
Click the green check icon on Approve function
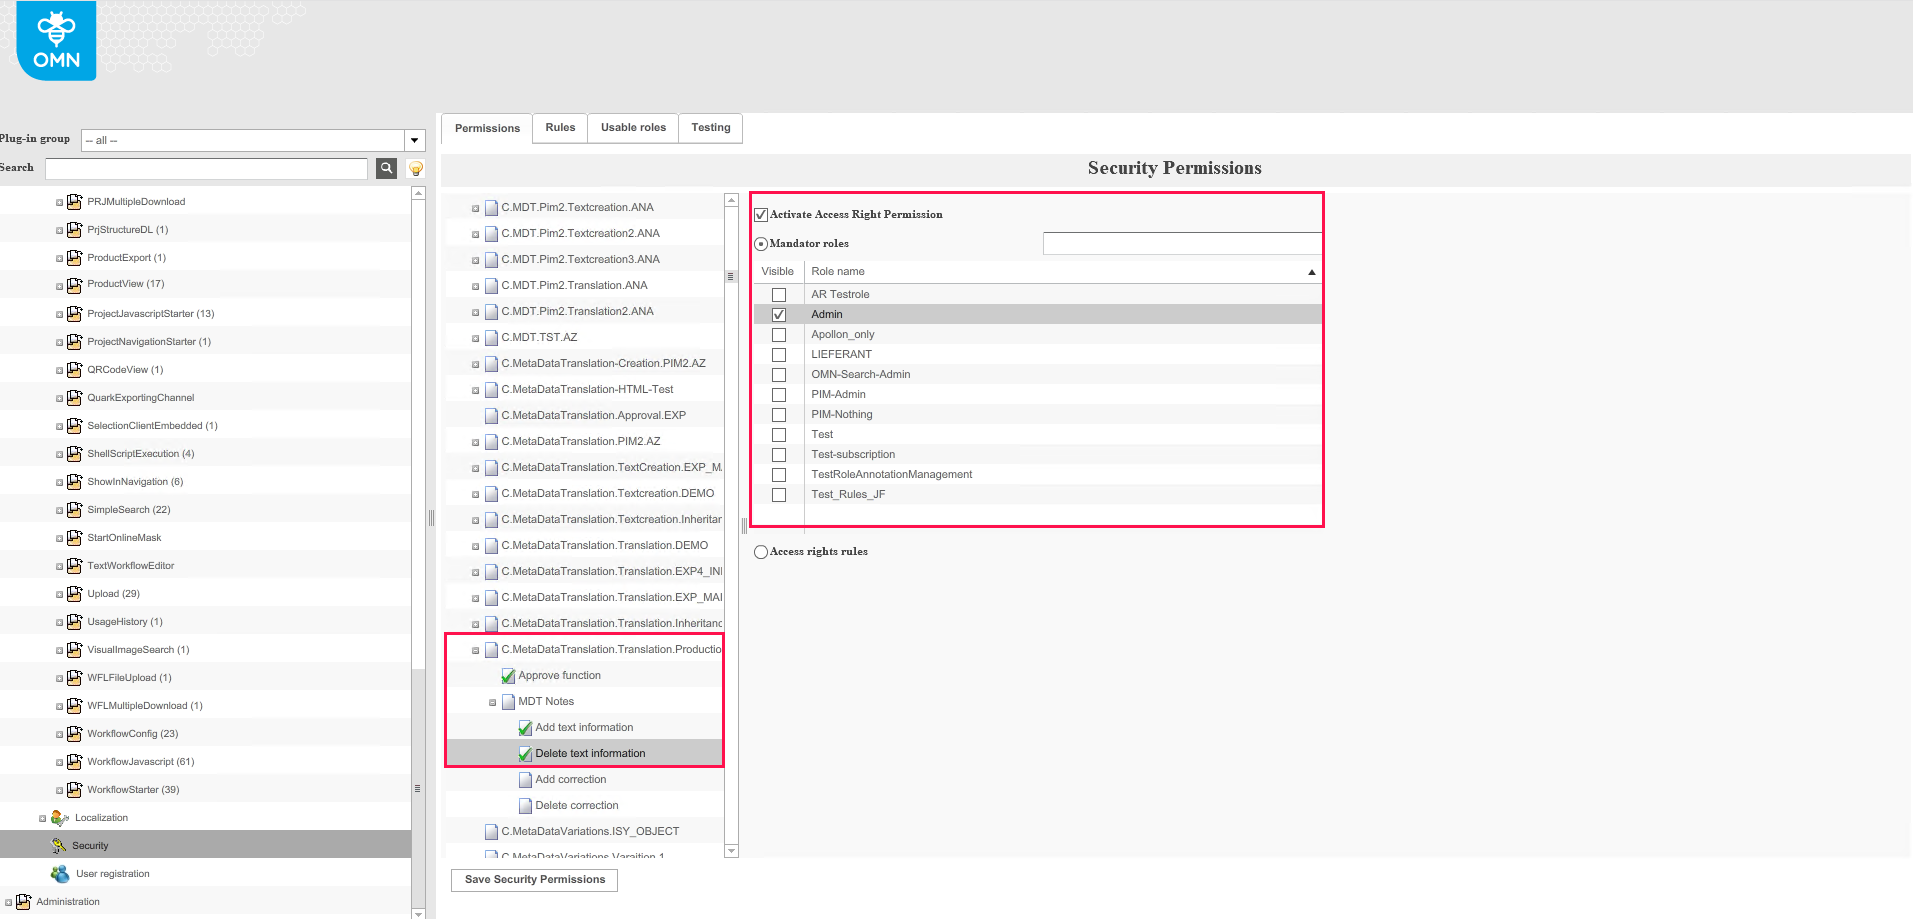click(508, 675)
